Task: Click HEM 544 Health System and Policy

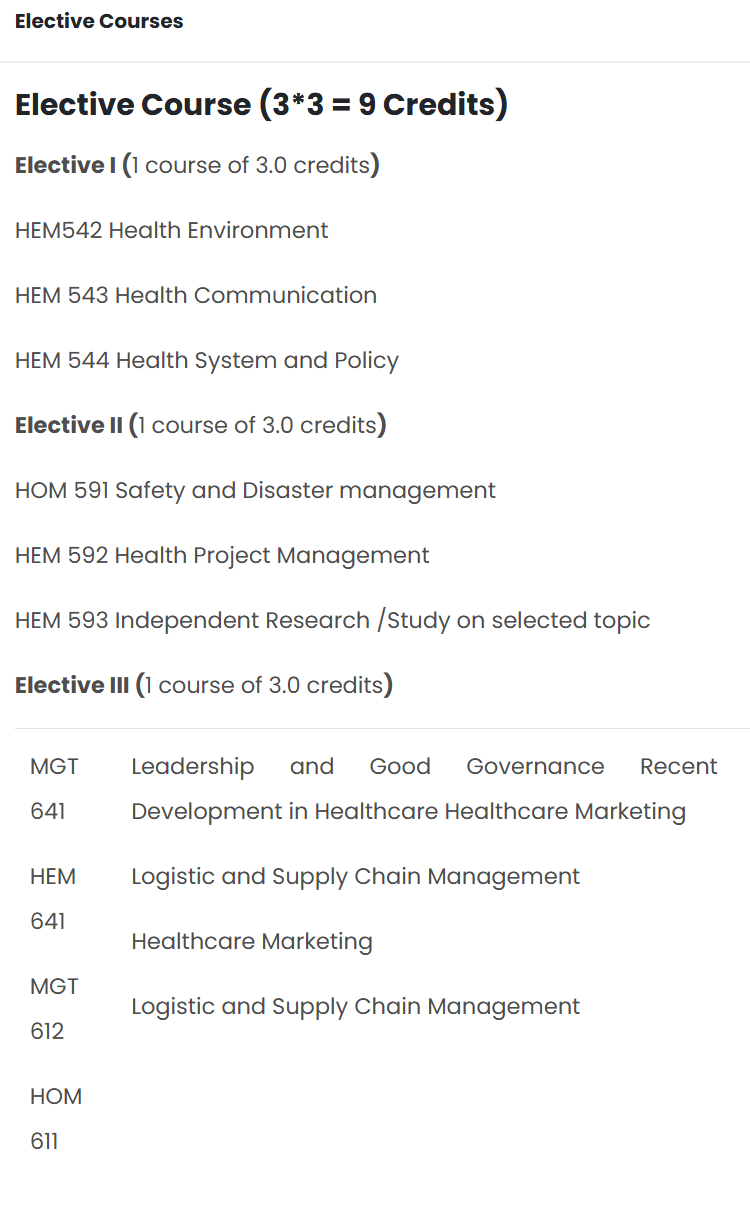Action: (207, 361)
